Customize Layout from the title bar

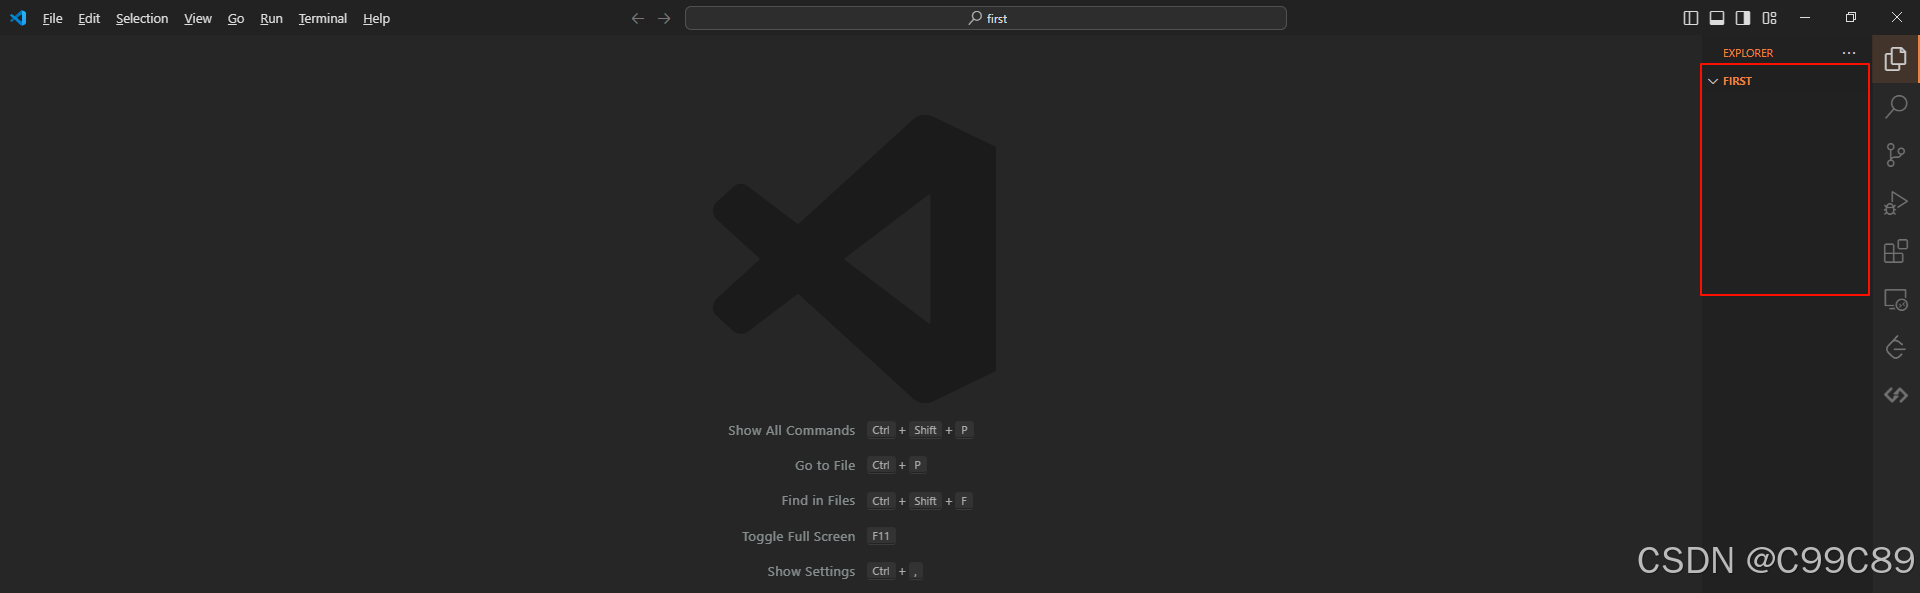coord(1769,18)
